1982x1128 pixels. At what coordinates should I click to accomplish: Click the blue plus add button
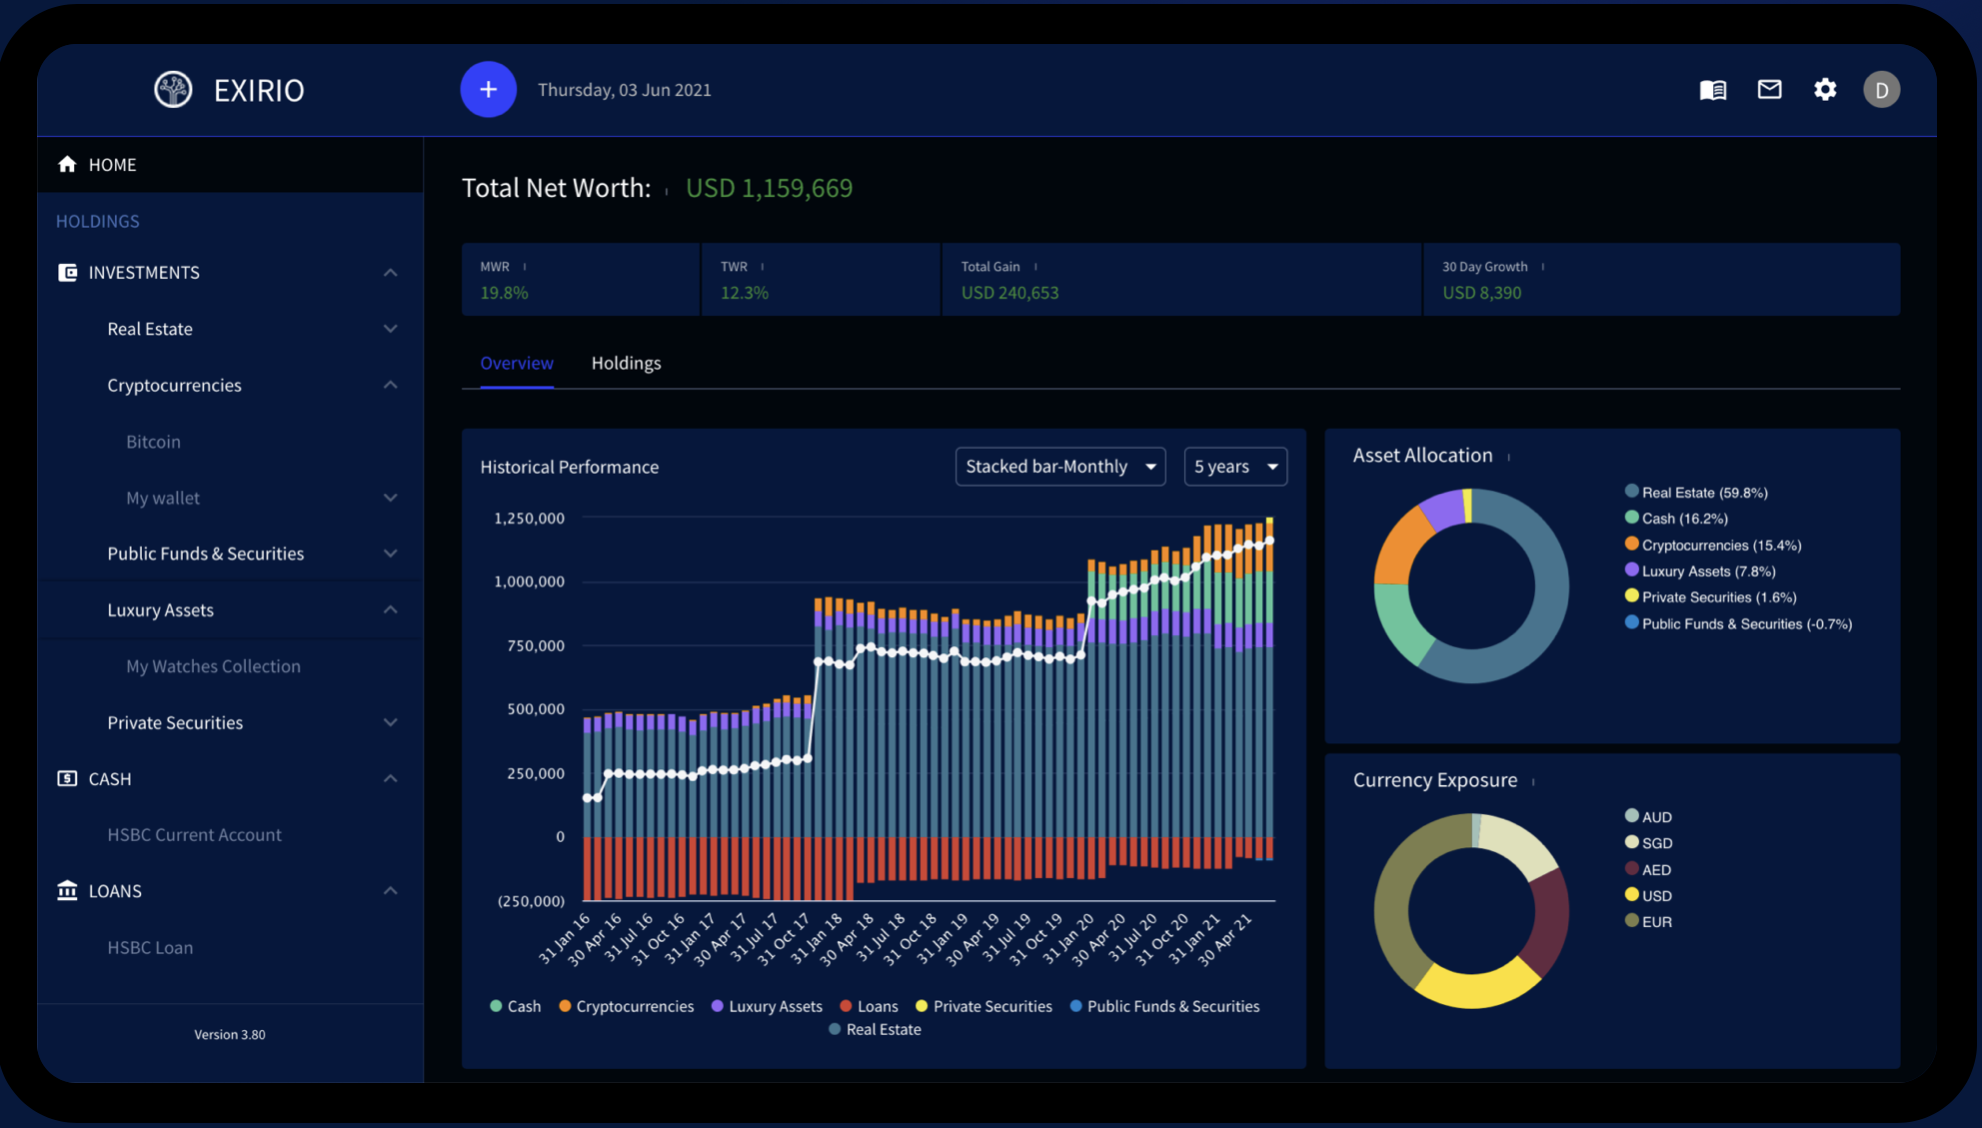[488, 90]
